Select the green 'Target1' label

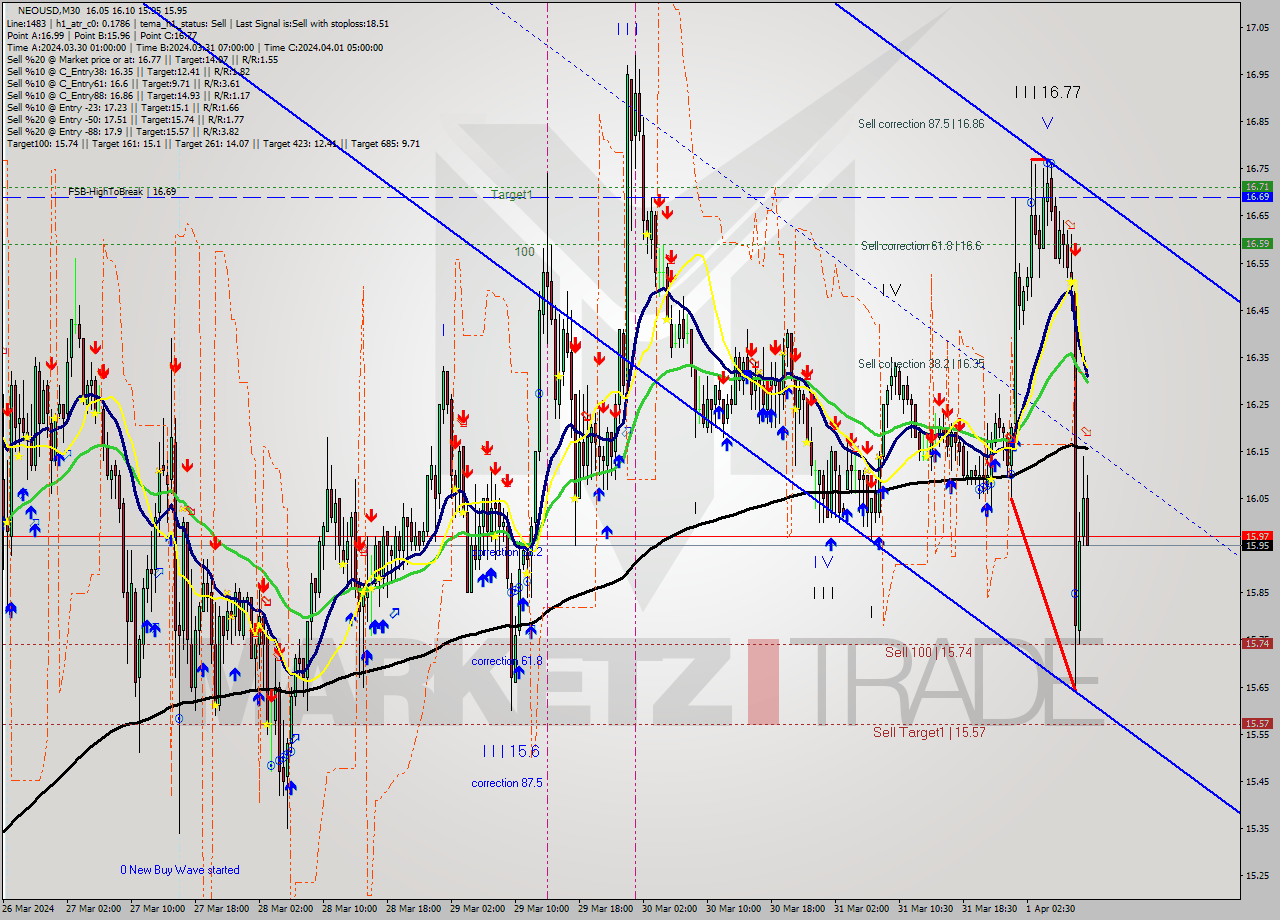click(511, 194)
